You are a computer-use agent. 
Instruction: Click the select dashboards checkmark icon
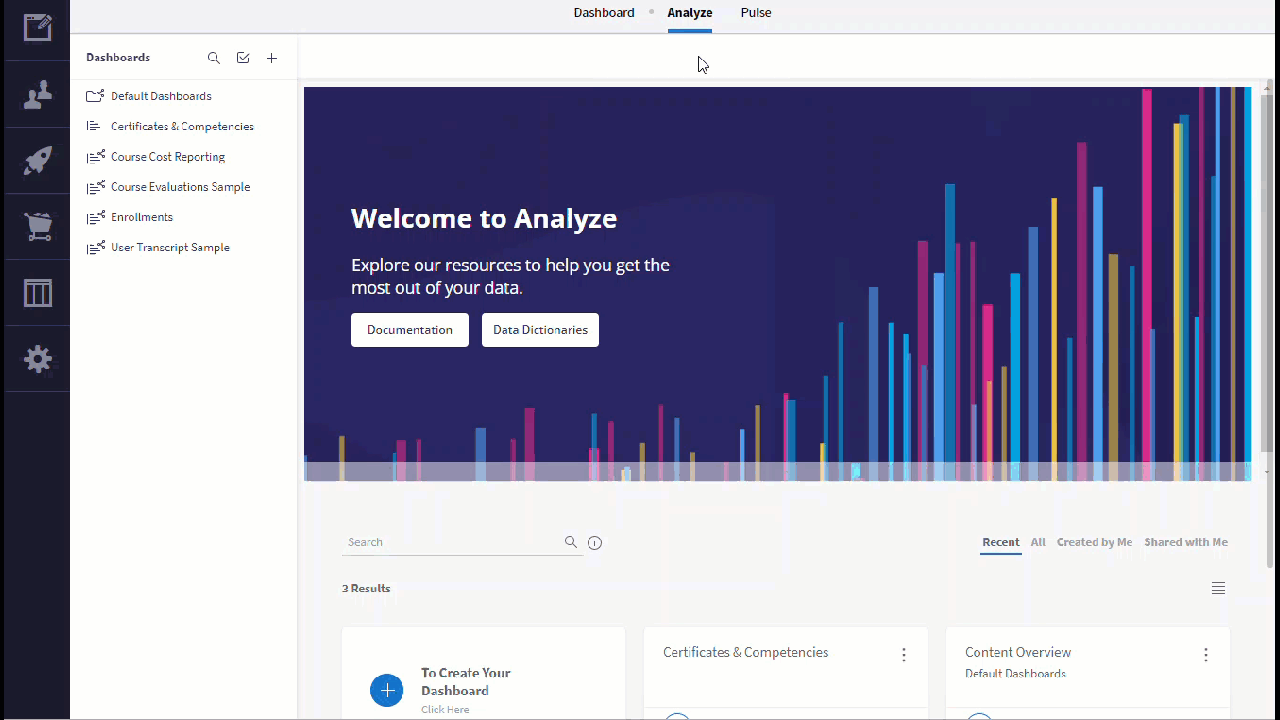243,58
